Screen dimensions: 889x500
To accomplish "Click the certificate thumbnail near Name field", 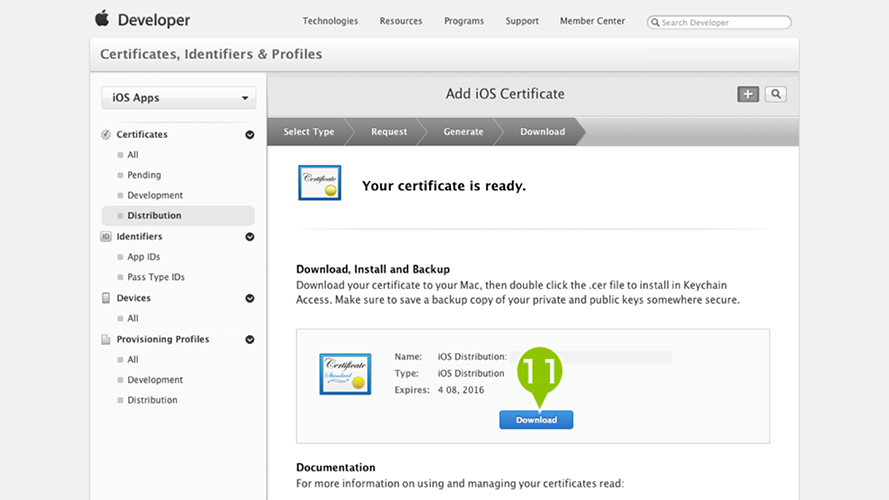I will (345, 374).
